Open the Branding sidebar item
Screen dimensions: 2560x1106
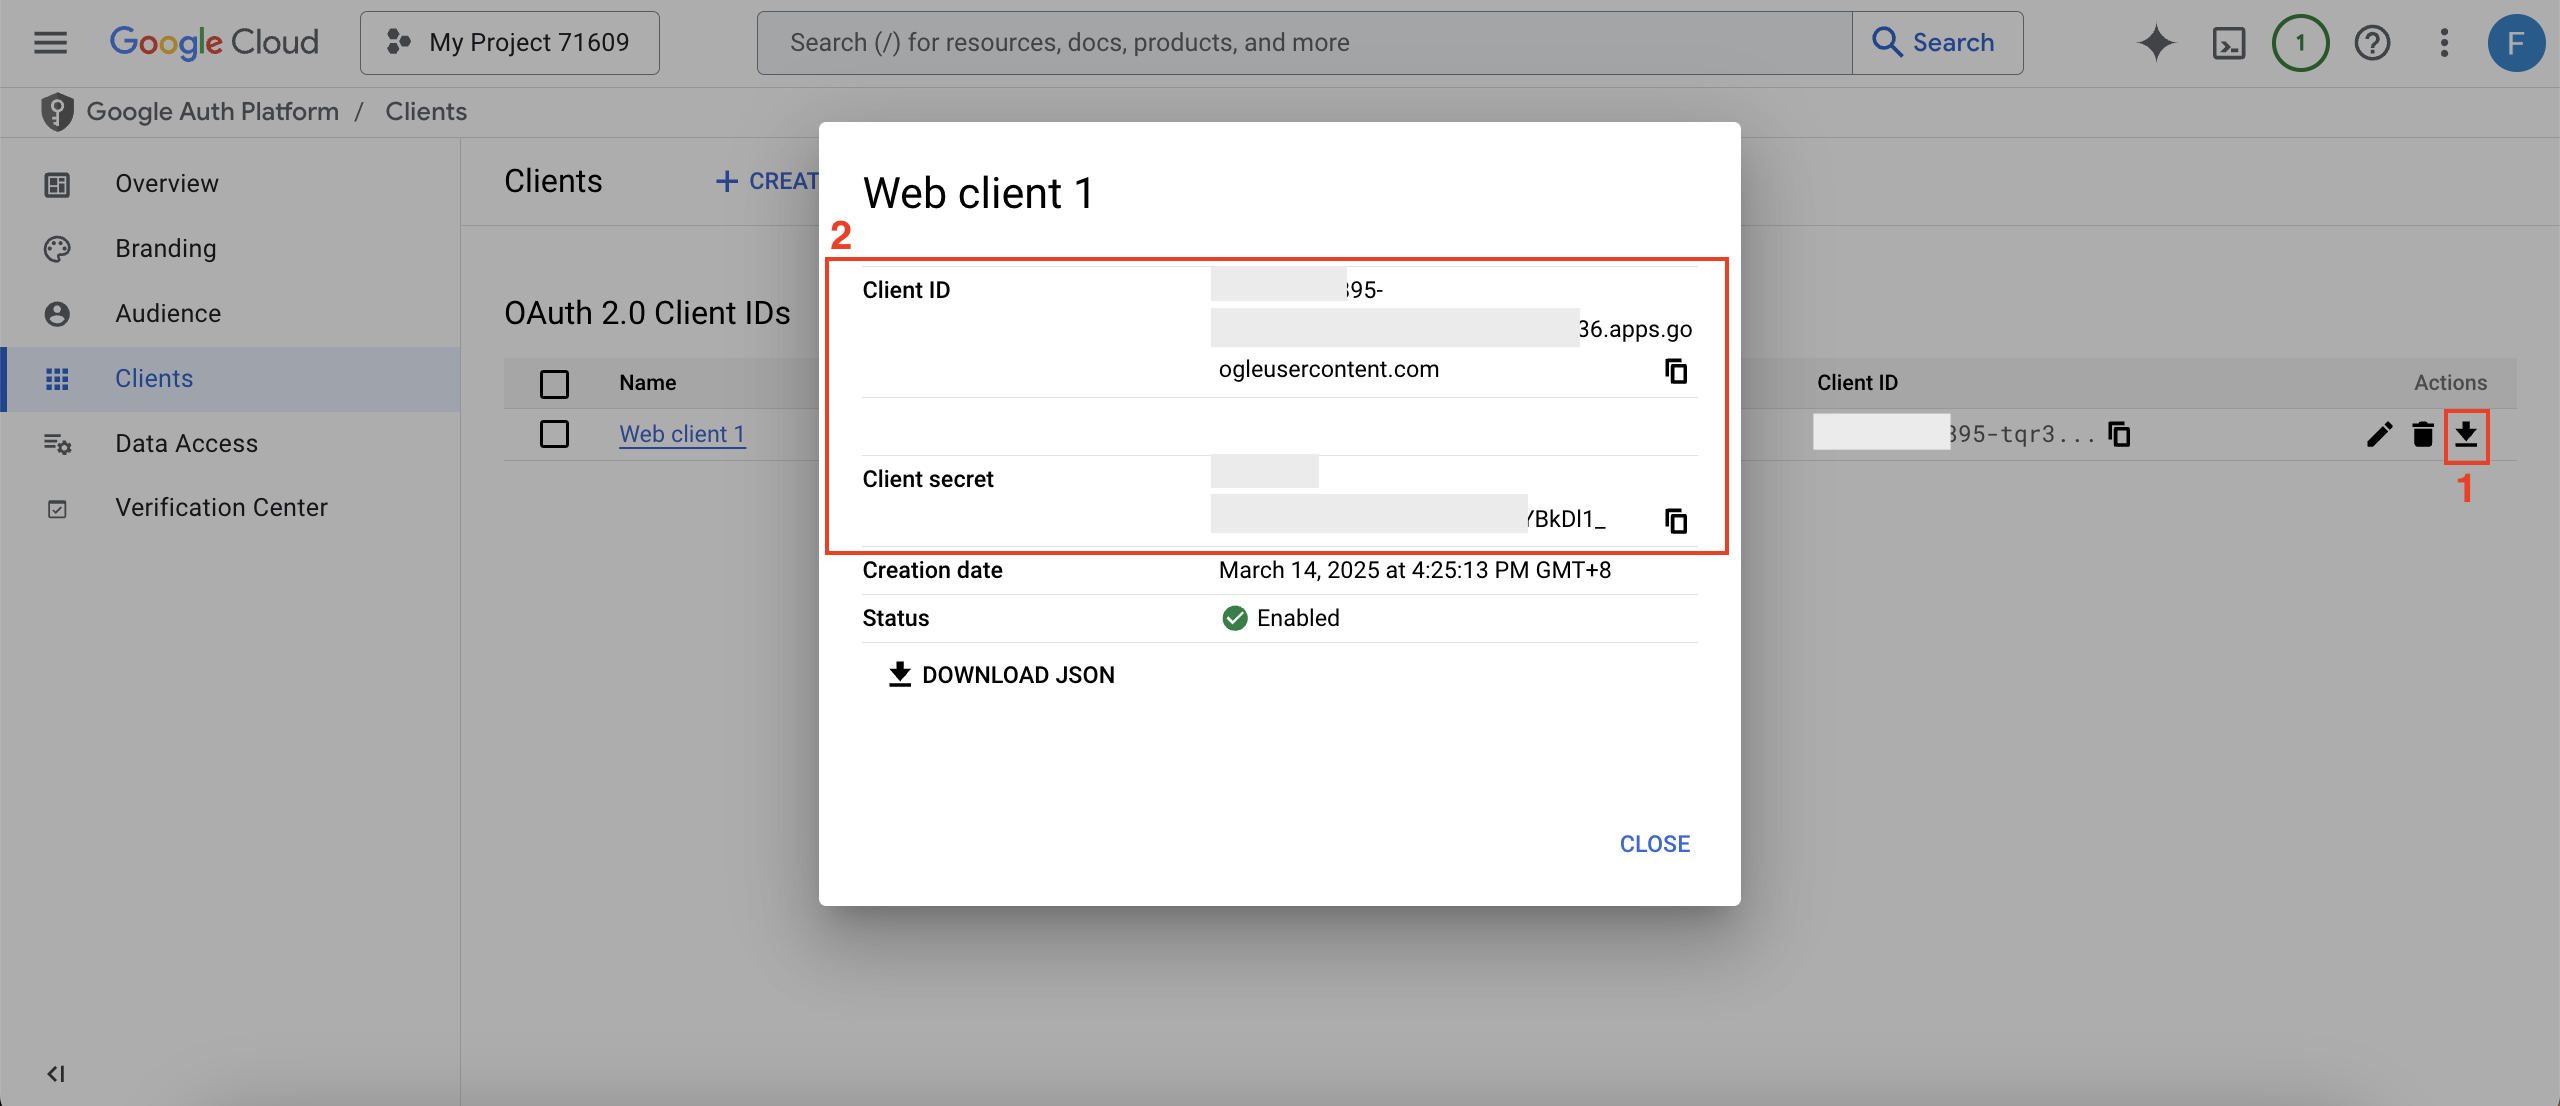pyautogui.click(x=230, y=249)
